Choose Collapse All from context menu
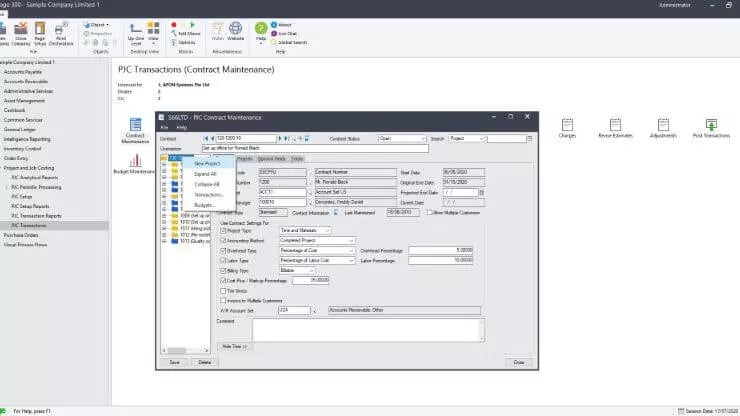 tap(208, 184)
